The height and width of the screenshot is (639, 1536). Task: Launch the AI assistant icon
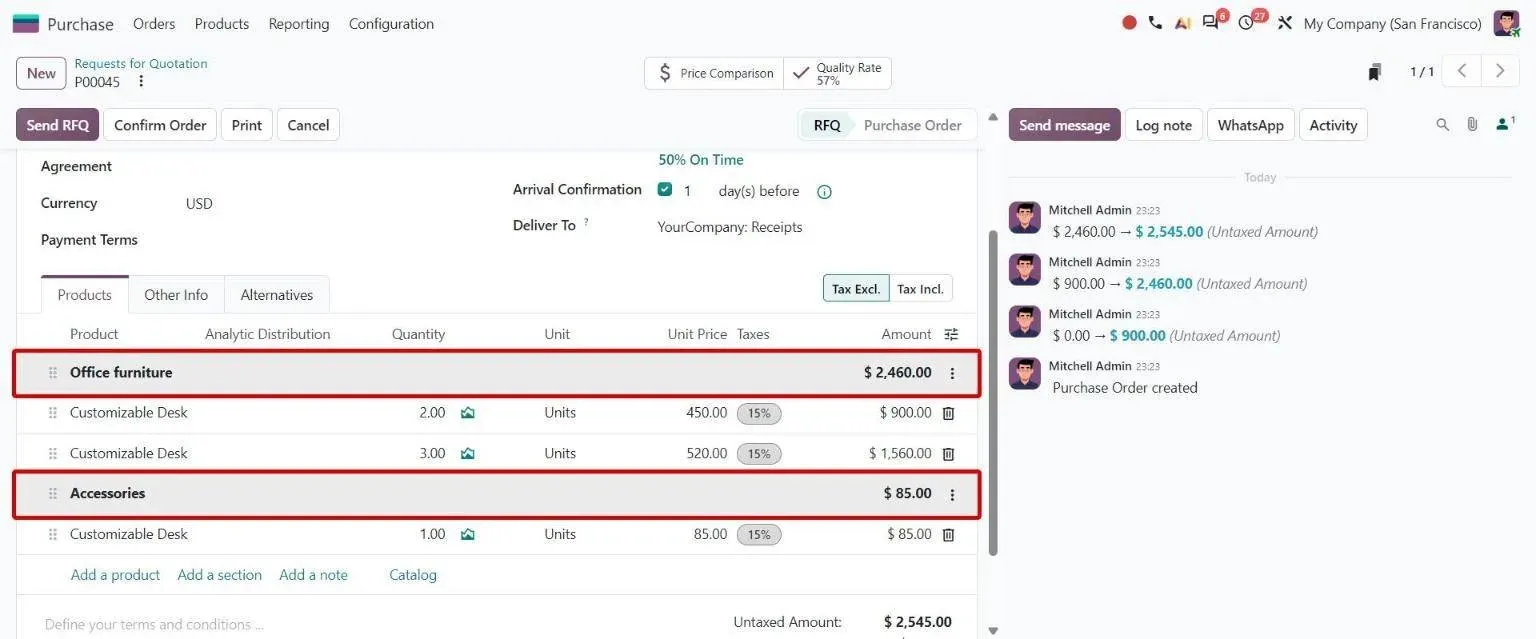coord(1183,23)
